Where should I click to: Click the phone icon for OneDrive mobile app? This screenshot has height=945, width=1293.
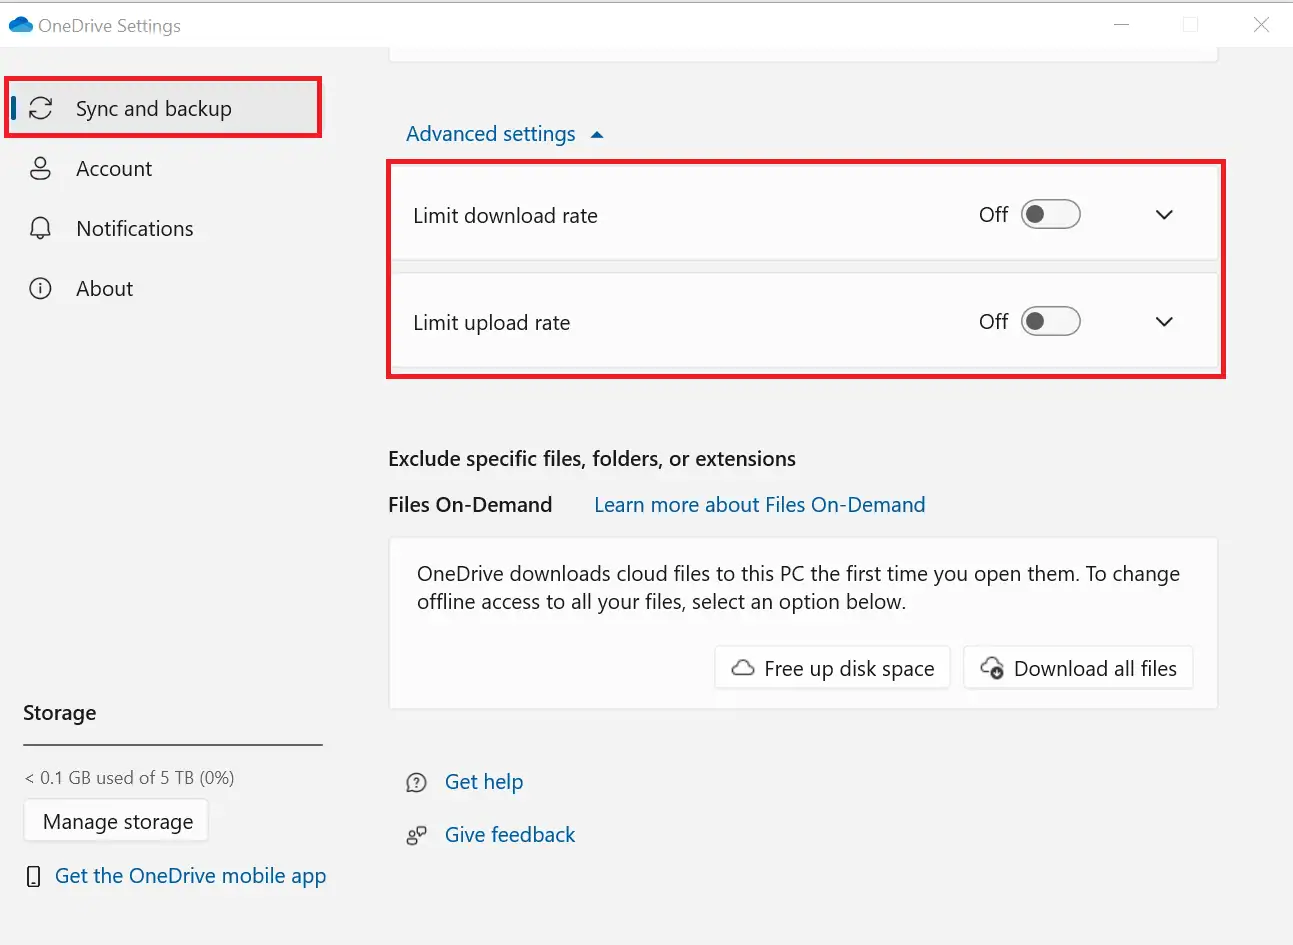(33, 875)
